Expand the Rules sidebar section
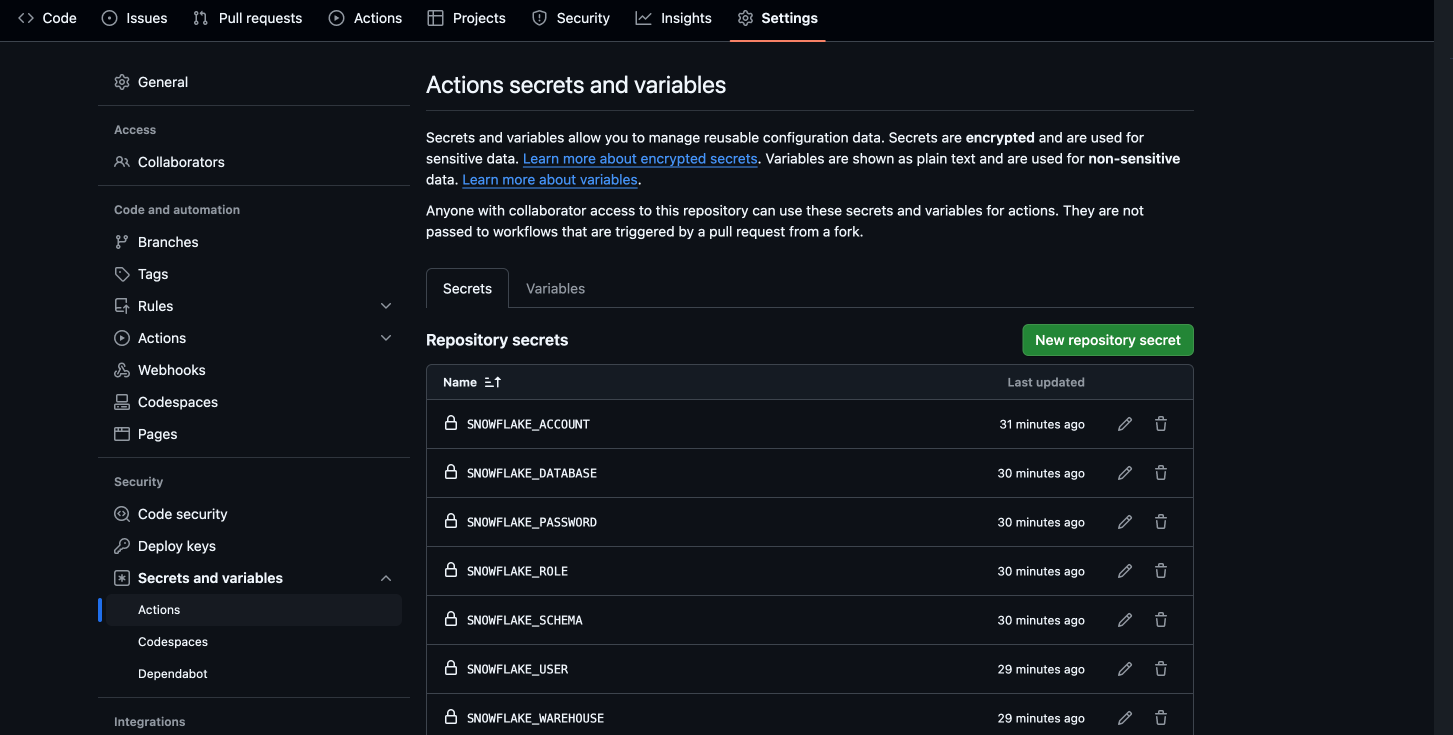Screen dimensions: 1453x735 click(386, 305)
